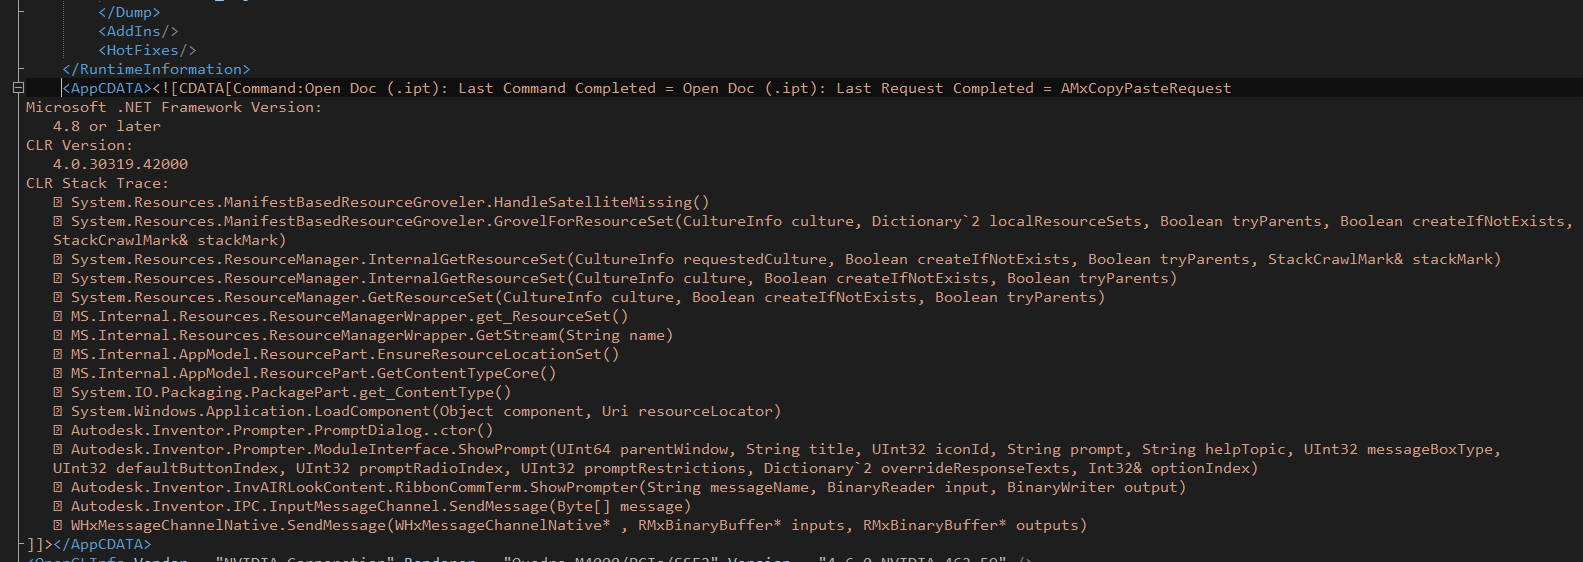This screenshot has width=1583, height=562.
Task: Collapse the AppCDATA fold with the minus box
Action: click(x=18, y=88)
